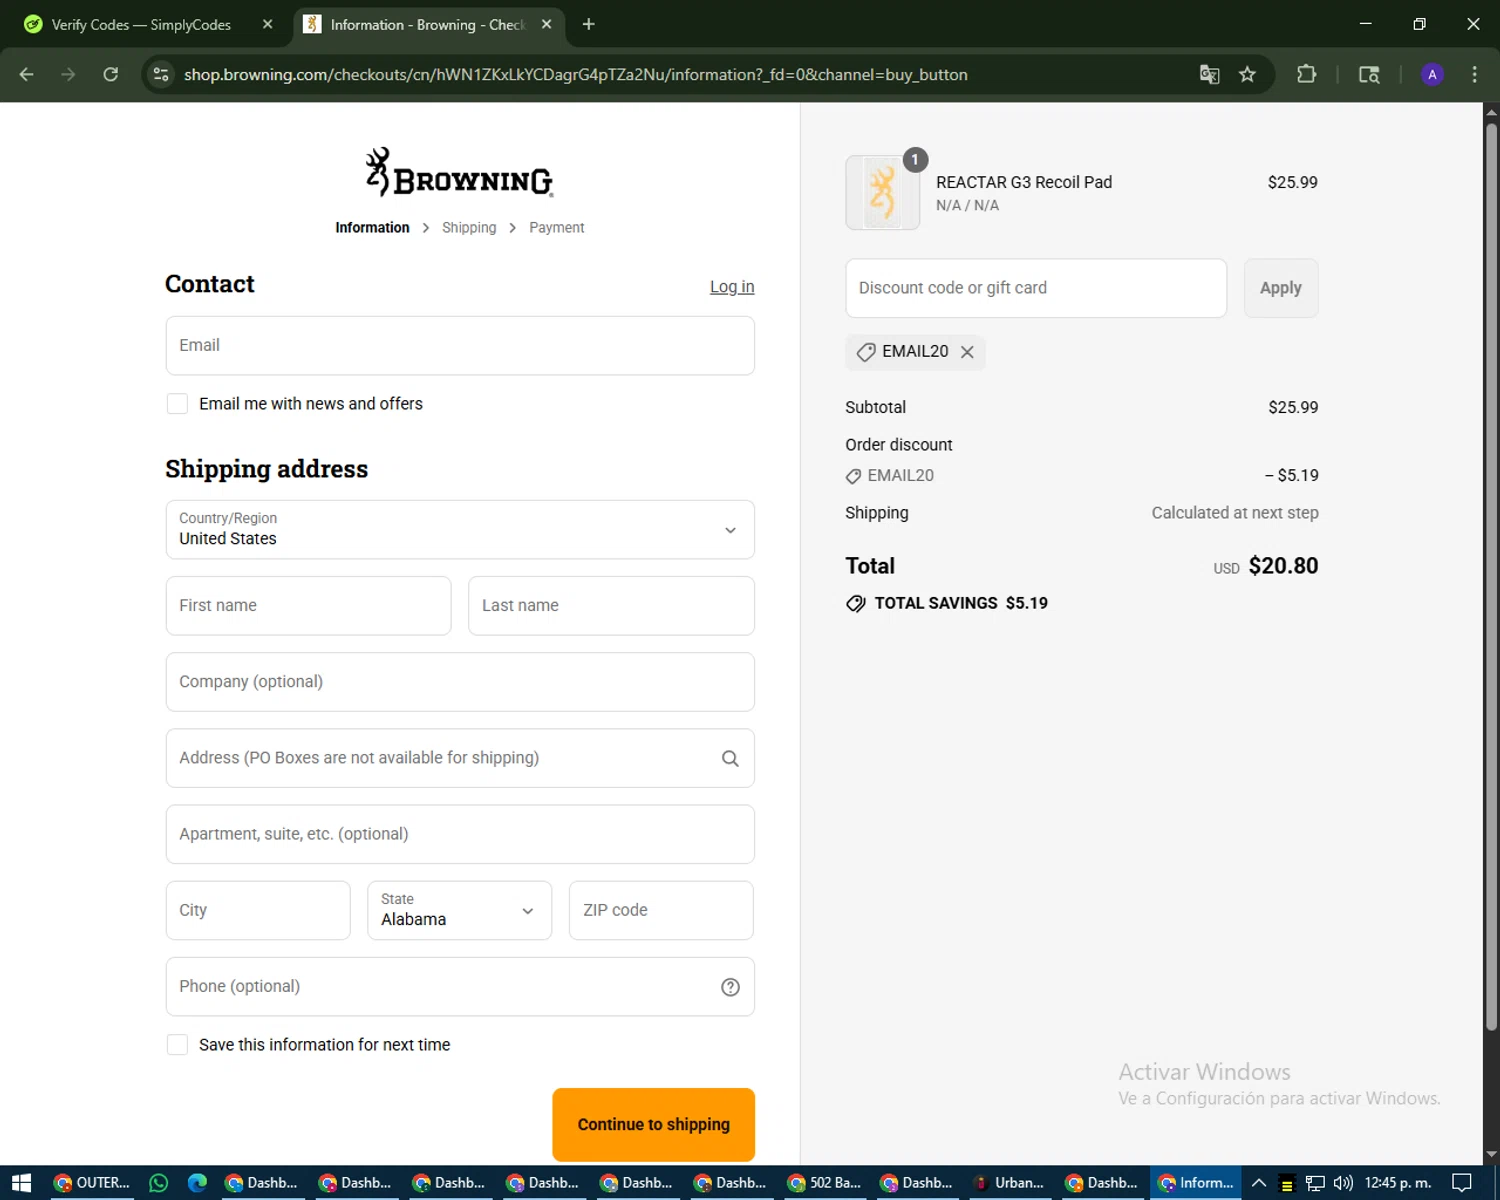
Task: Open a new browser tab
Action: 588,24
